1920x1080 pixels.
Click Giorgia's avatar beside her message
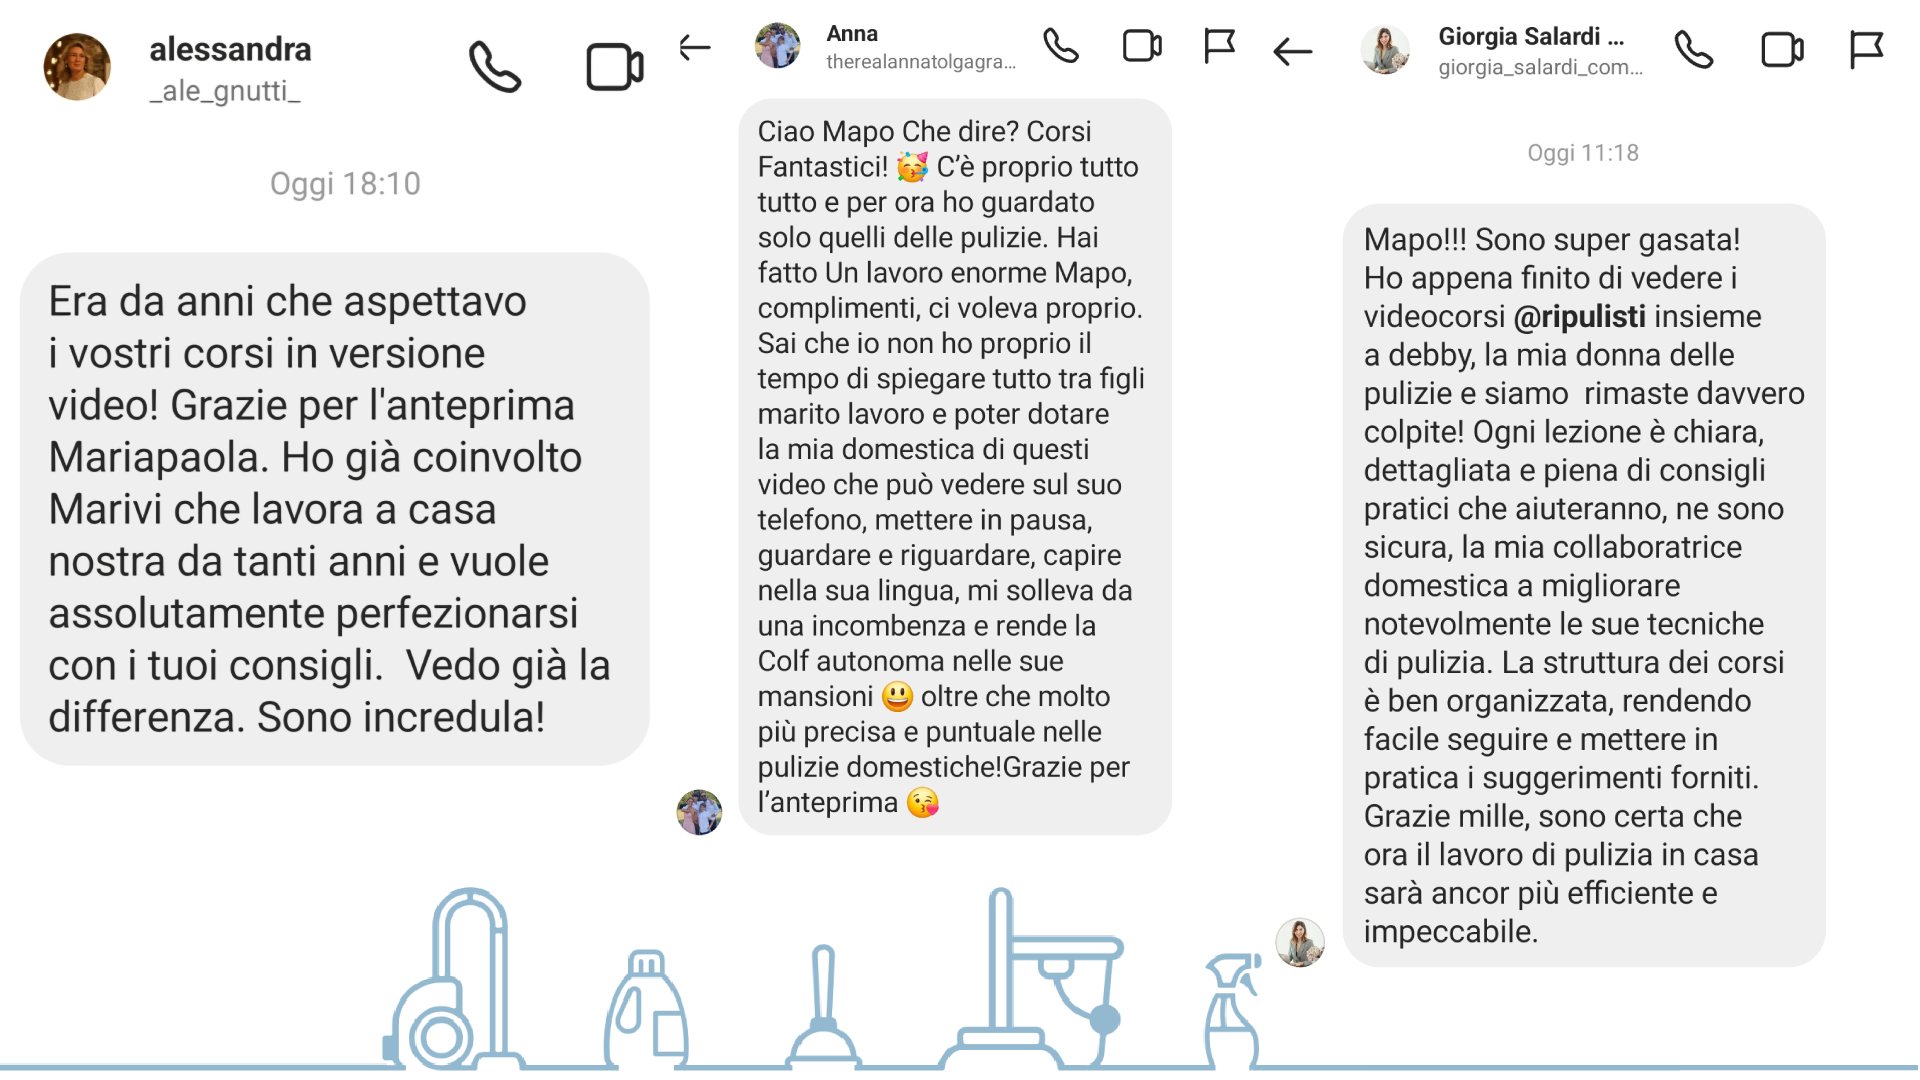[x=1300, y=942]
